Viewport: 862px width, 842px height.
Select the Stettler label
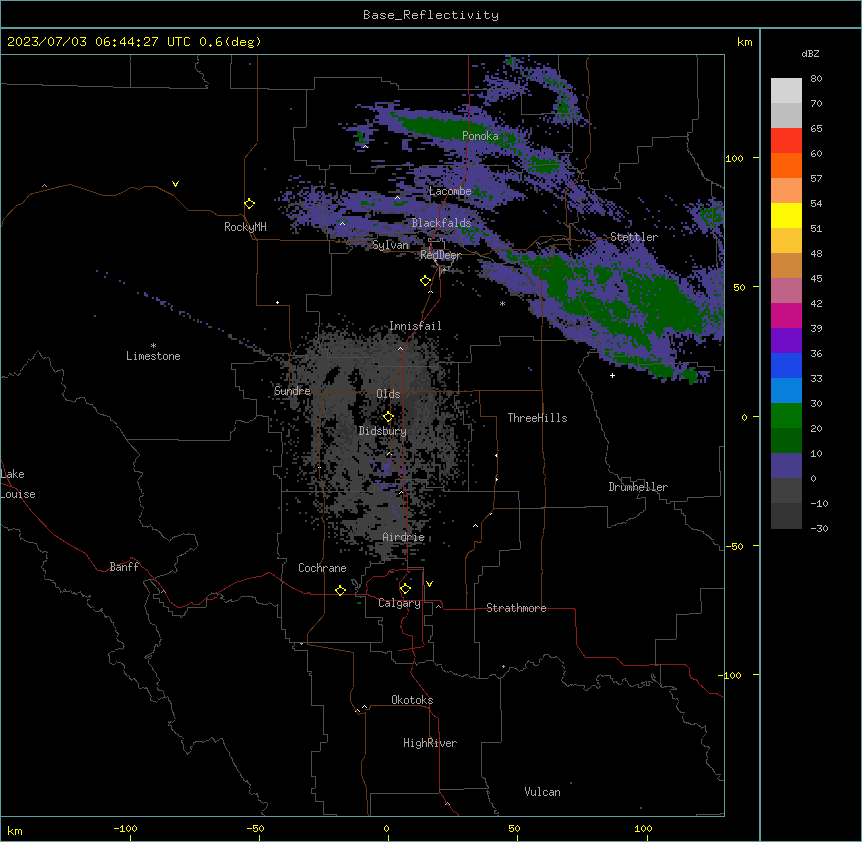[634, 237]
